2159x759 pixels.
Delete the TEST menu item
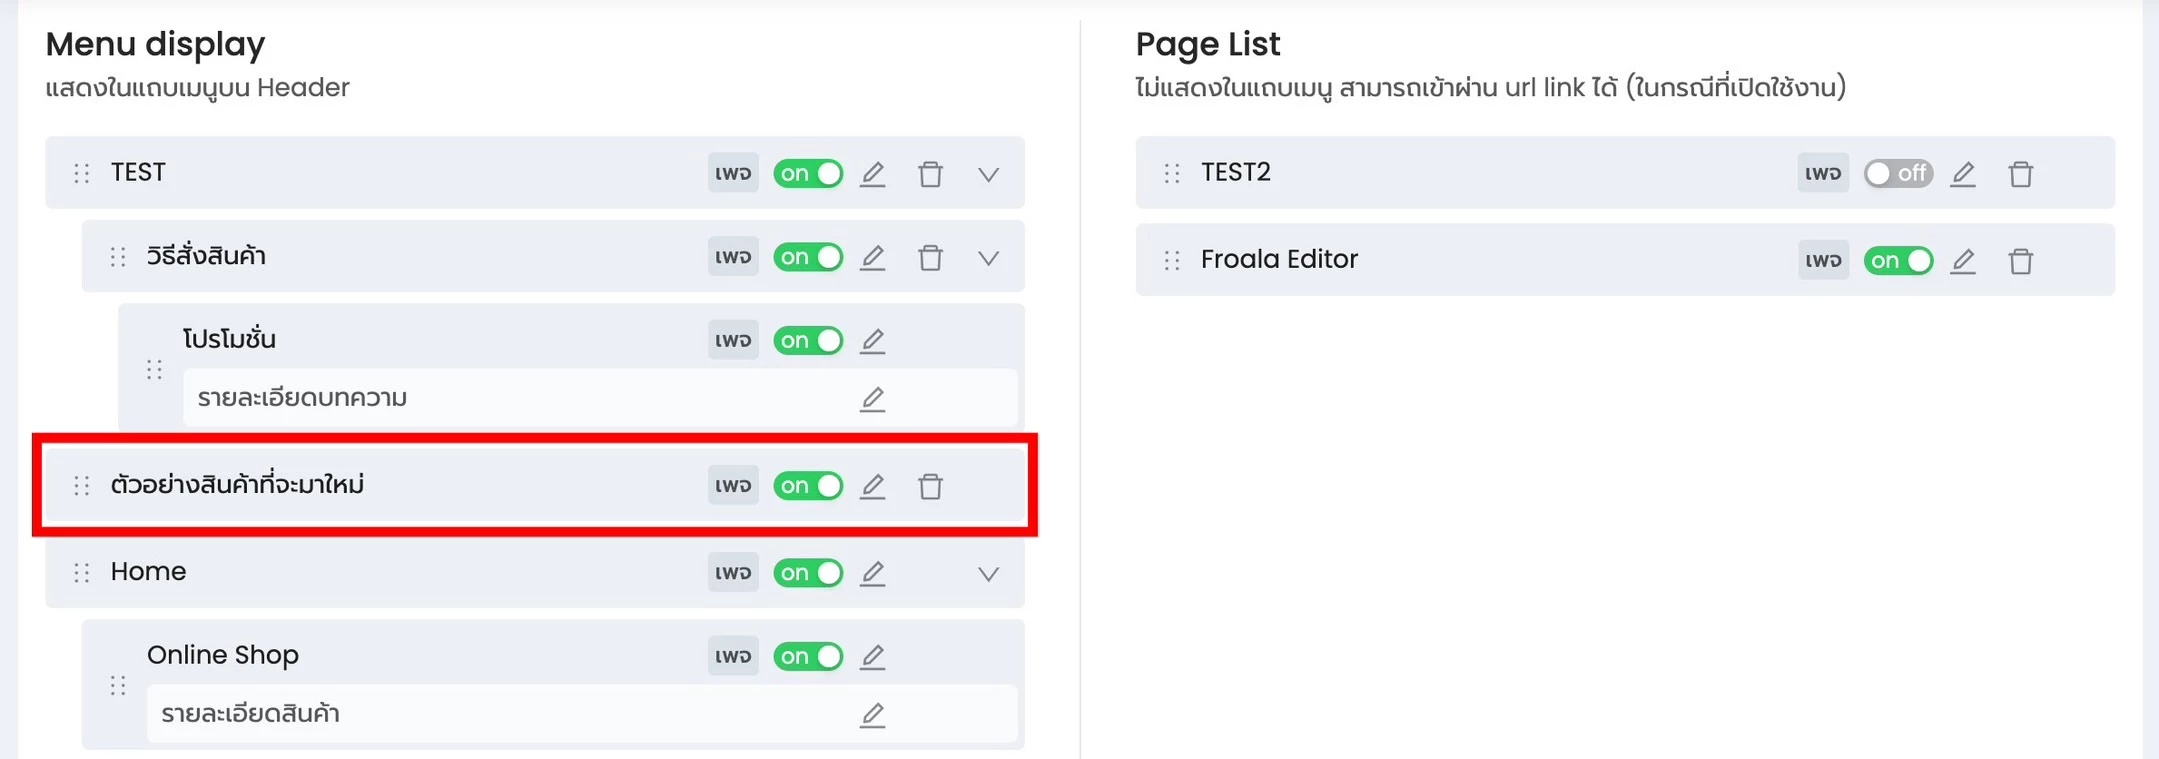[930, 174]
